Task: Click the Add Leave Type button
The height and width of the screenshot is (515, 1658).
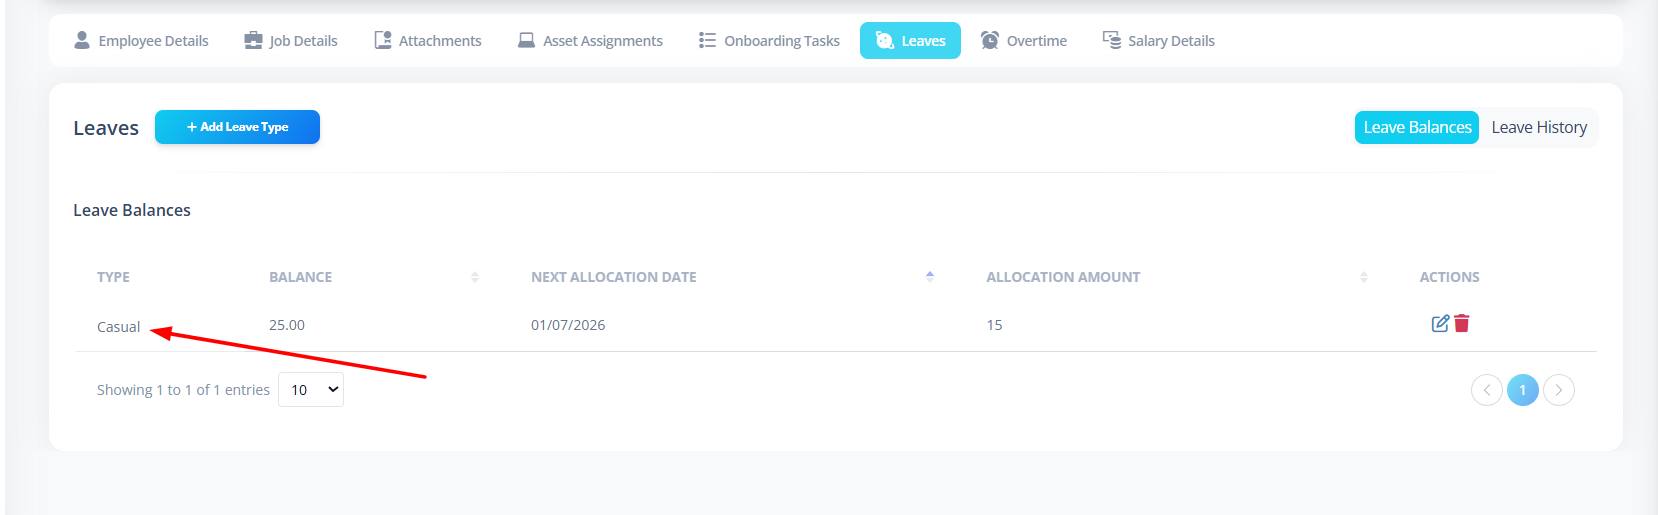Action: tap(237, 127)
